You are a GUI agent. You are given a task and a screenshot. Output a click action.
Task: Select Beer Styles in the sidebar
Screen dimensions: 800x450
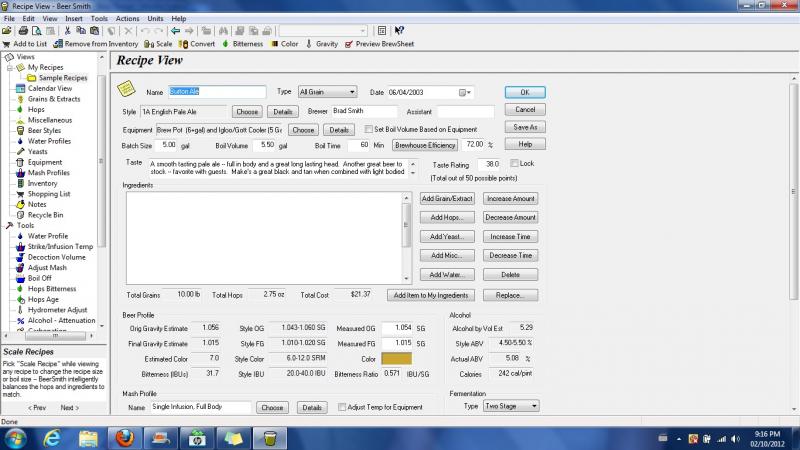coord(44,131)
